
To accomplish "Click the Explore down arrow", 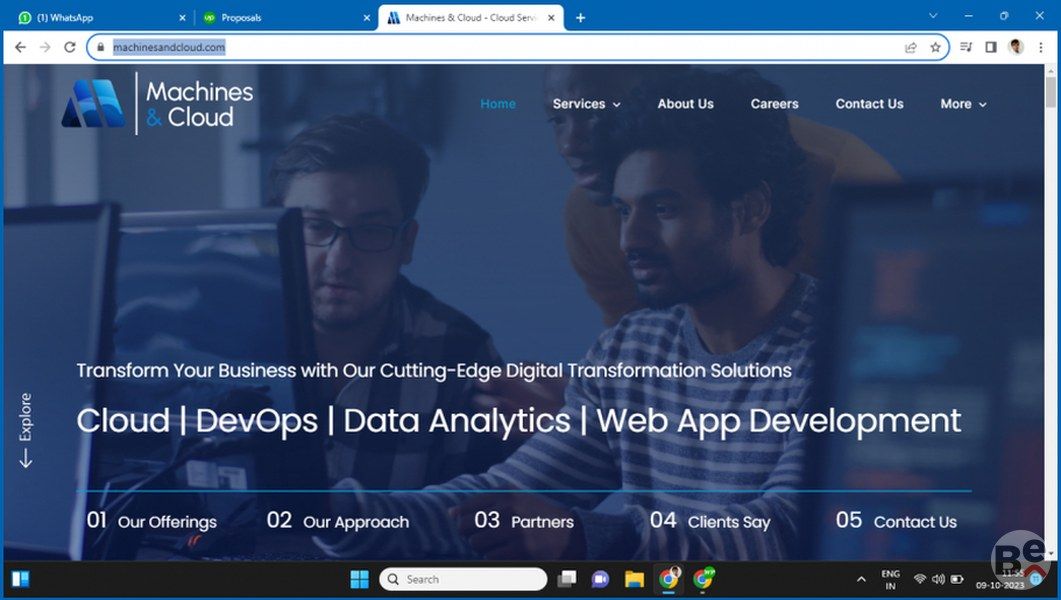I will click(x=26, y=458).
